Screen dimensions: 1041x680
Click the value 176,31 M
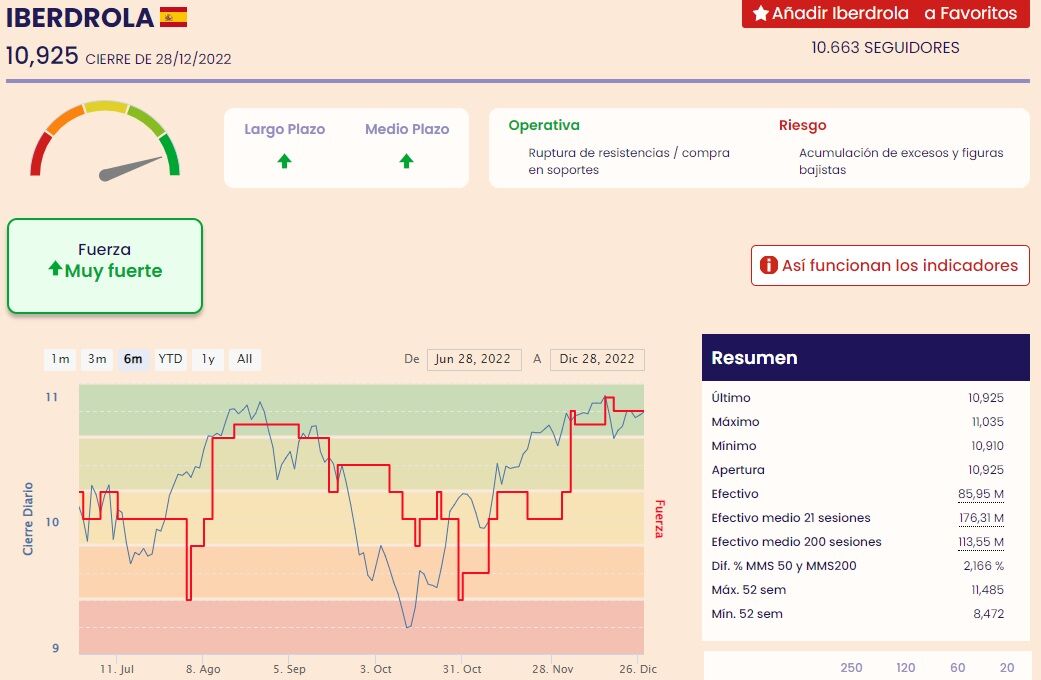click(981, 517)
